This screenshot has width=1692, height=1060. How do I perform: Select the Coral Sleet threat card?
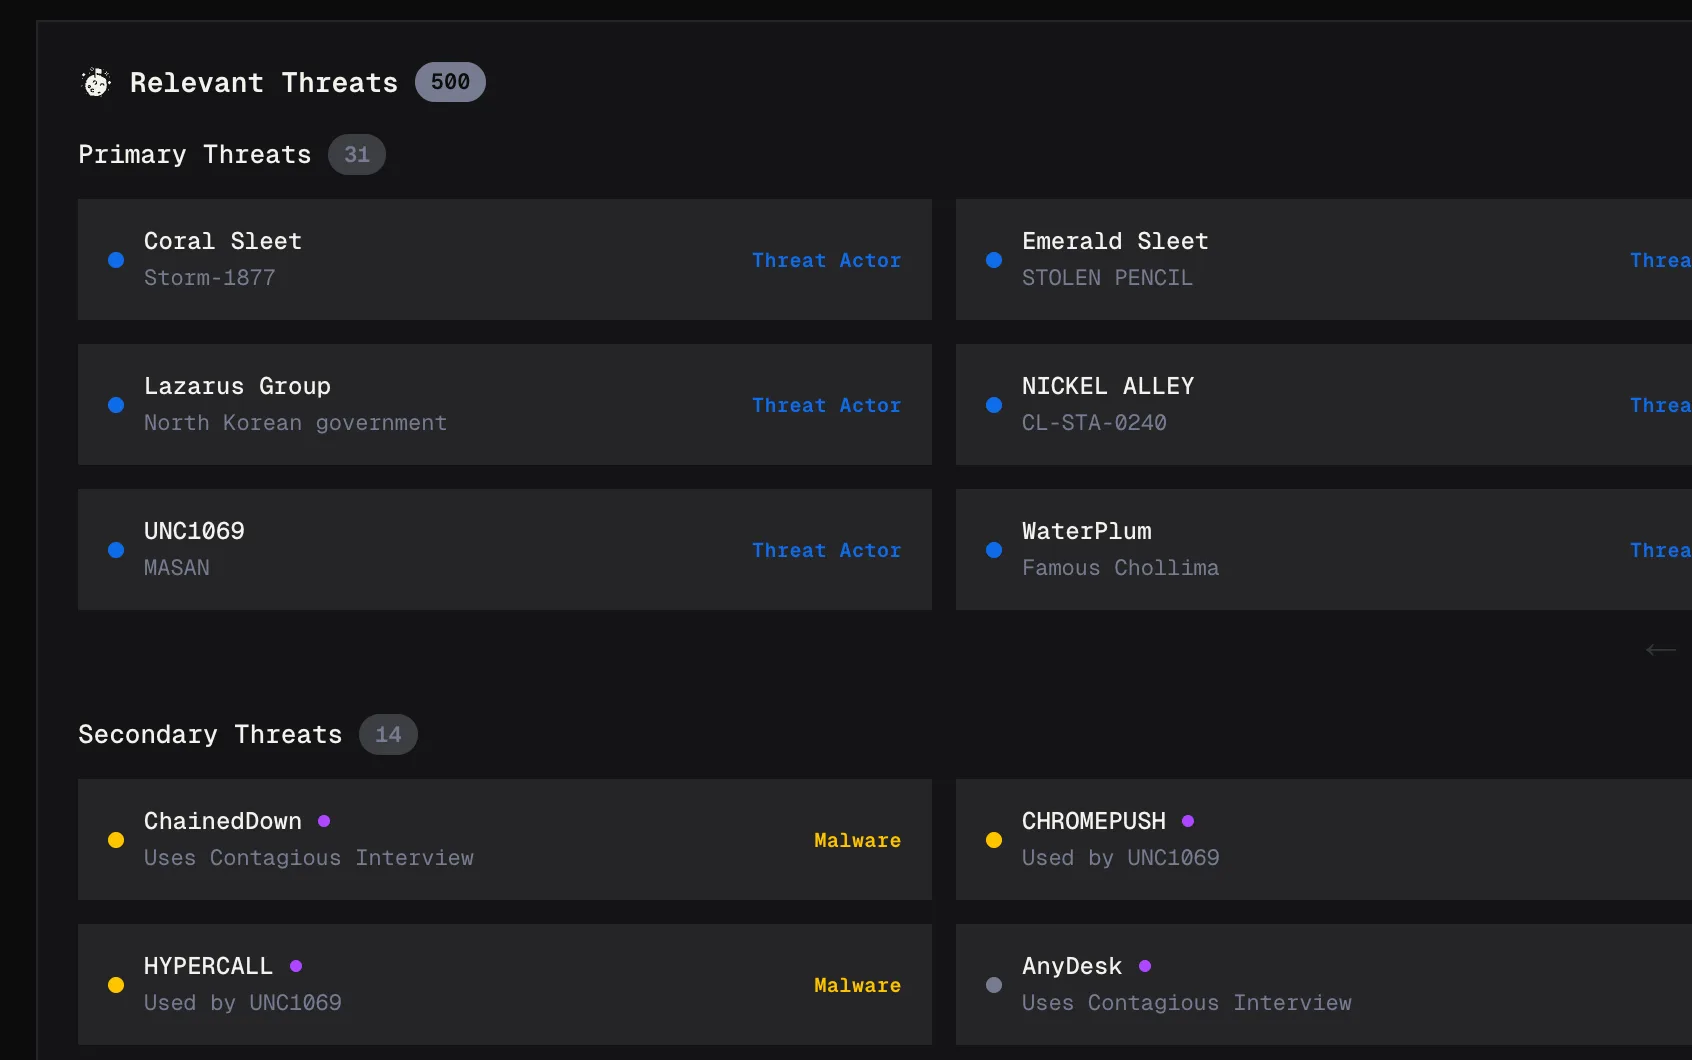pos(505,260)
